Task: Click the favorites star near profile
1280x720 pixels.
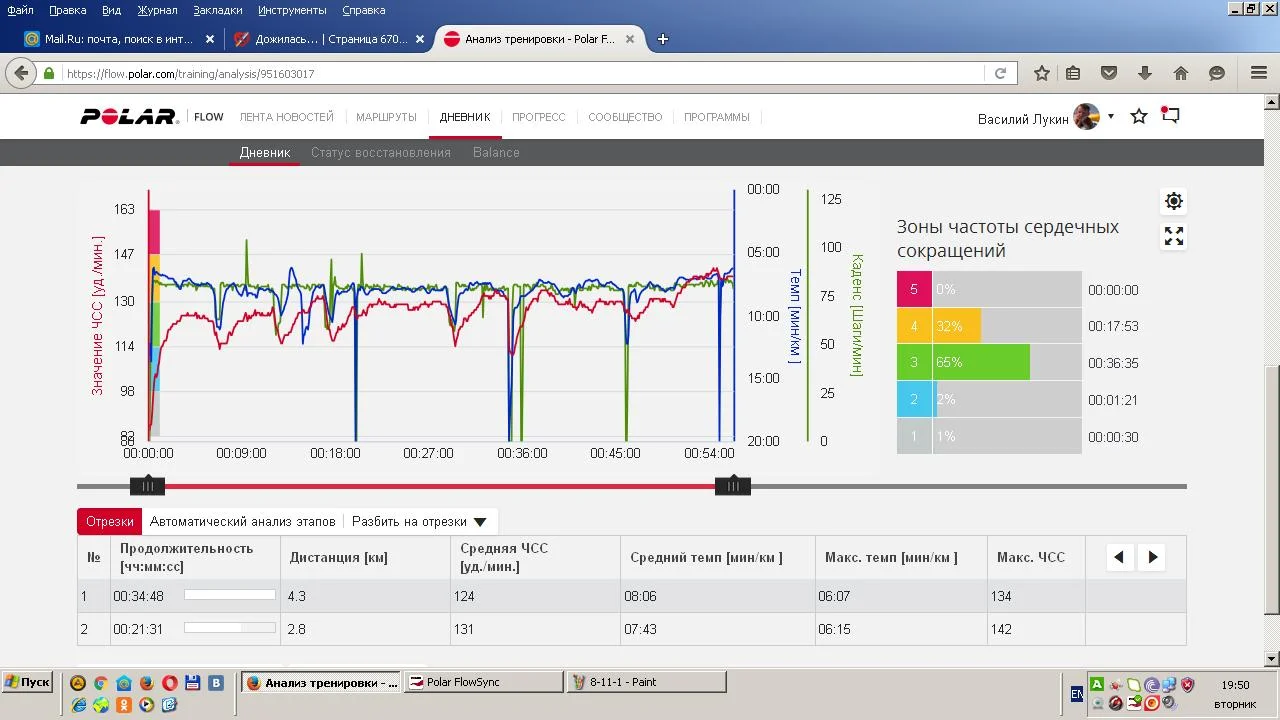Action: click(x=1139, y=117)
